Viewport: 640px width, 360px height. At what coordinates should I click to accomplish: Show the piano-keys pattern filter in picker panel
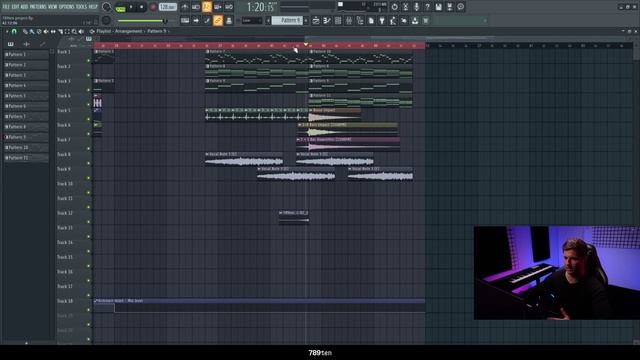coord(11,44)
